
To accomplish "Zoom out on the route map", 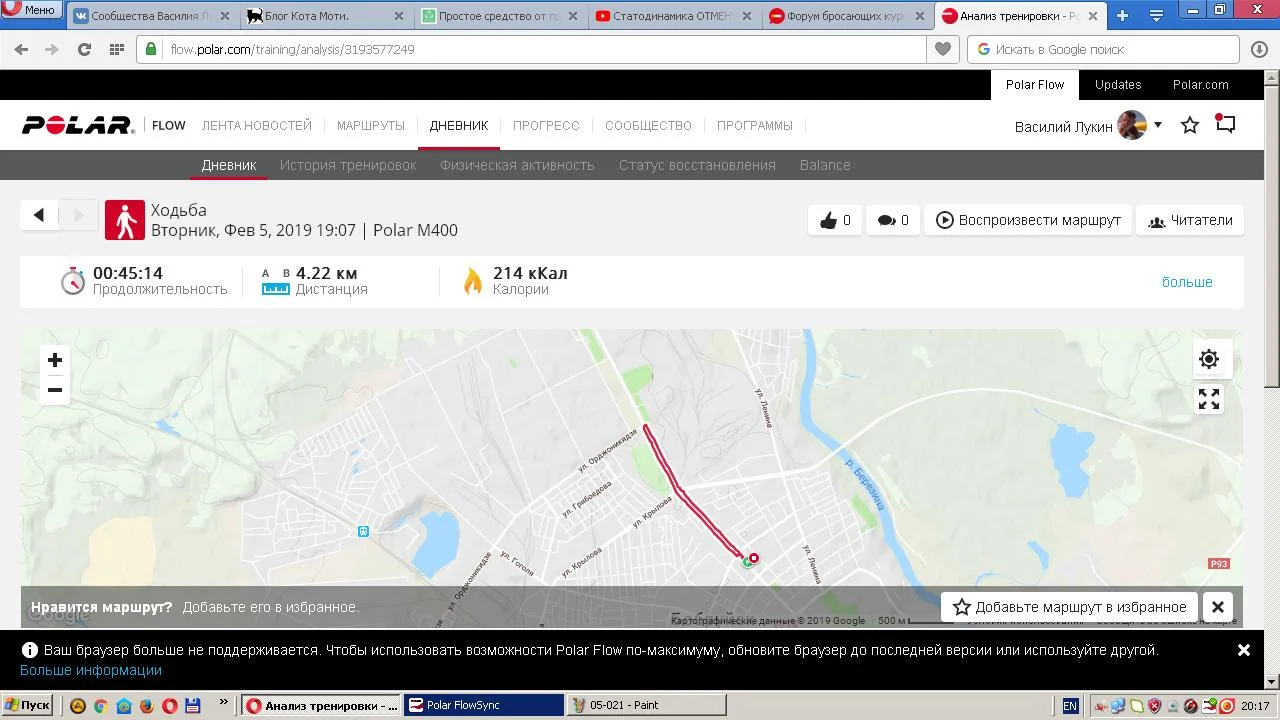I will 55,390.
